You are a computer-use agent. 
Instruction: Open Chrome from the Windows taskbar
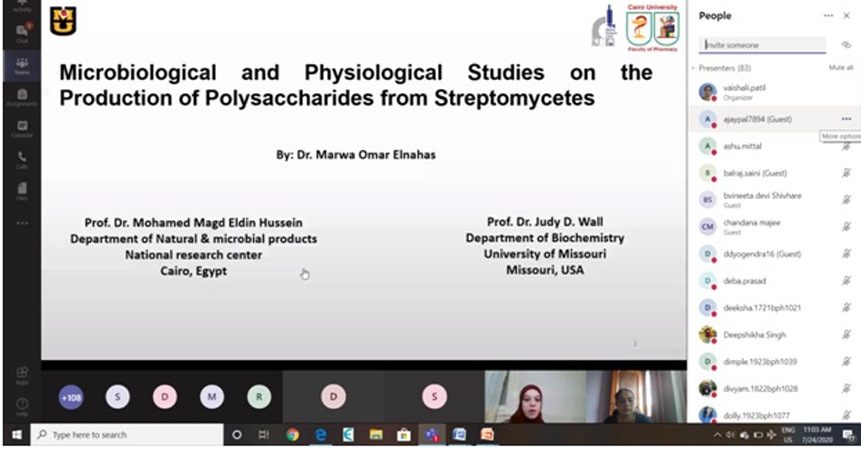click(x=292, y=435)
